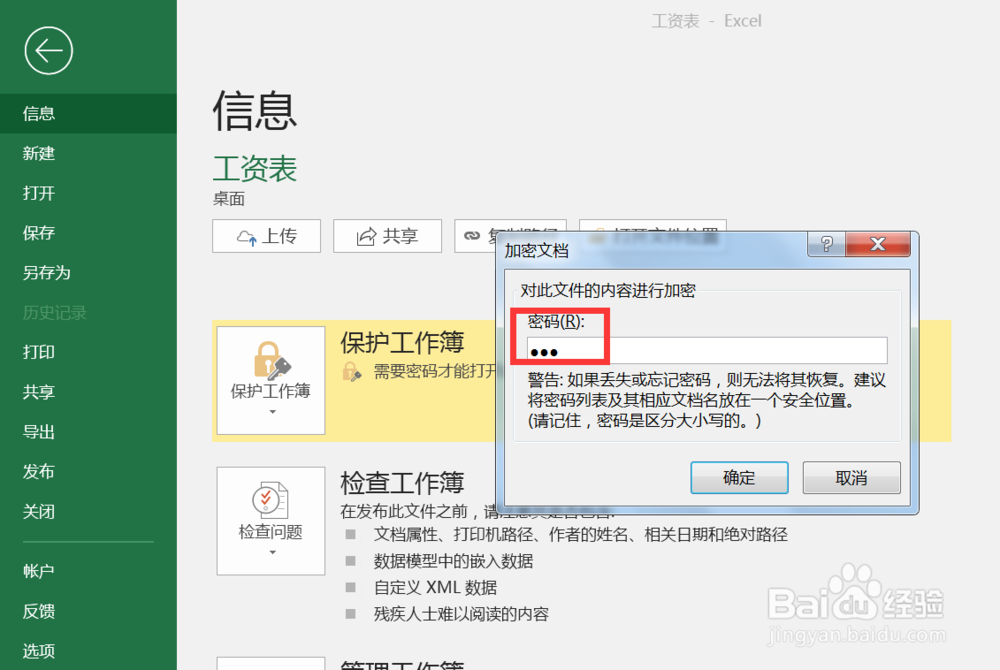Confirm password with the 确定 button

[x=739, y=478]
